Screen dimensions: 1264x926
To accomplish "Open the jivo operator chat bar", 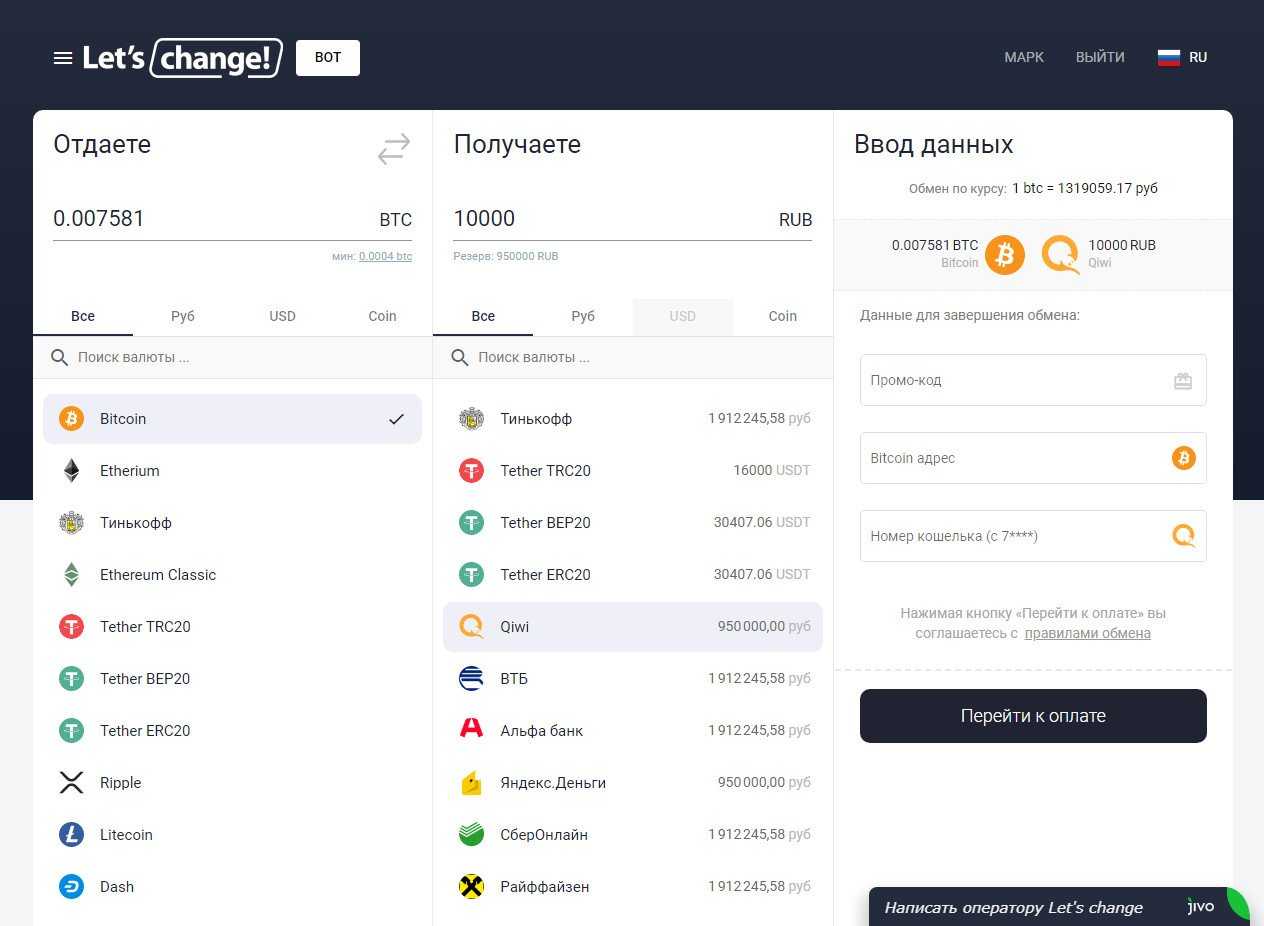I will [1059, 907].
